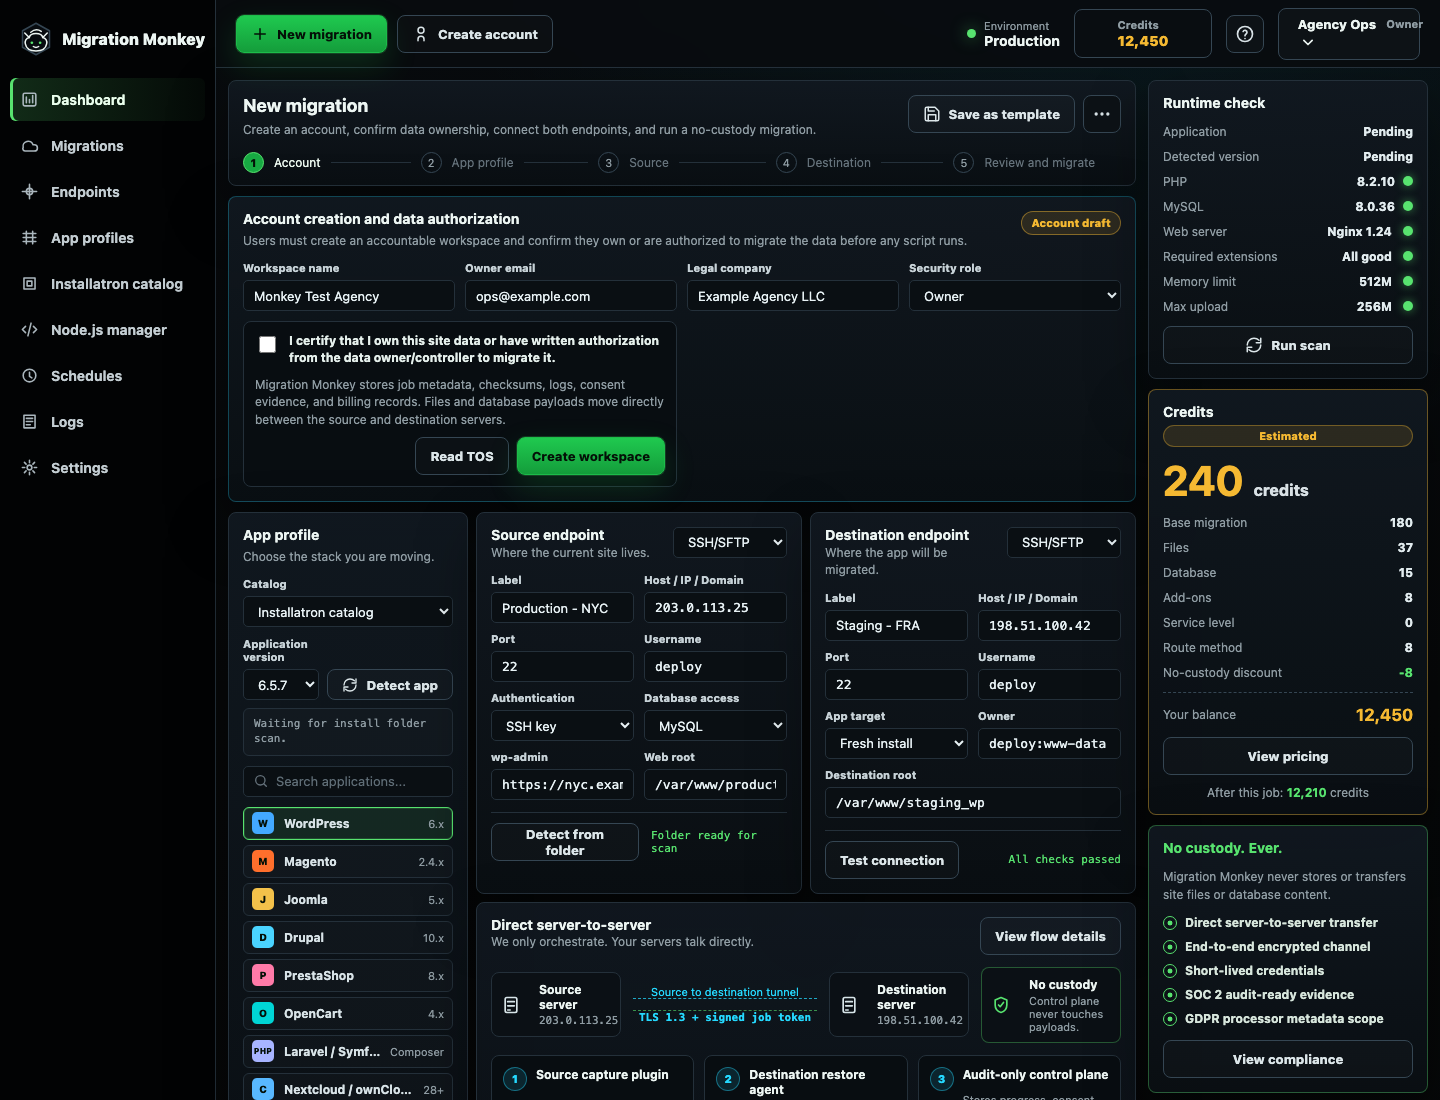Click the Laravel PHP app icon
The image size is (1440, 1100).
(x=263, y=1051)
